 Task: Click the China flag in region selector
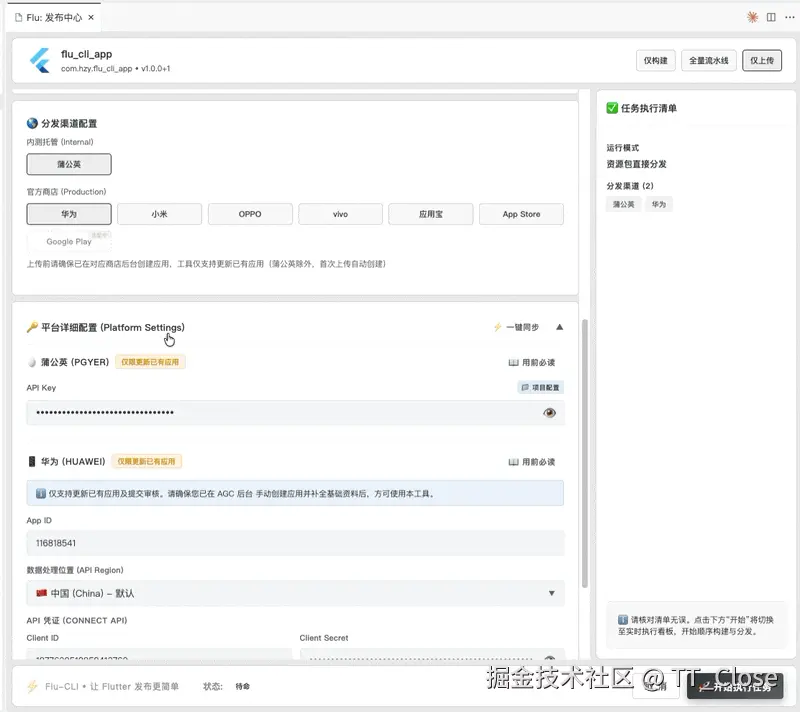tap(42, 593)
